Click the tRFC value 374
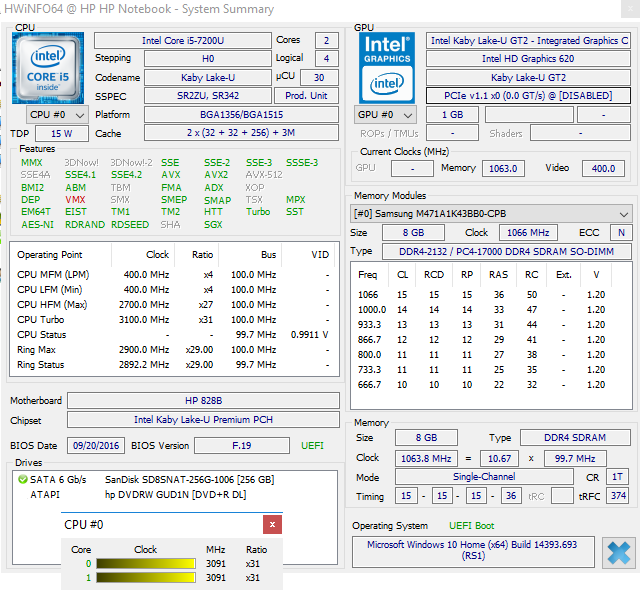The width and height of the screenshot is (640, 591). point(618,496)
